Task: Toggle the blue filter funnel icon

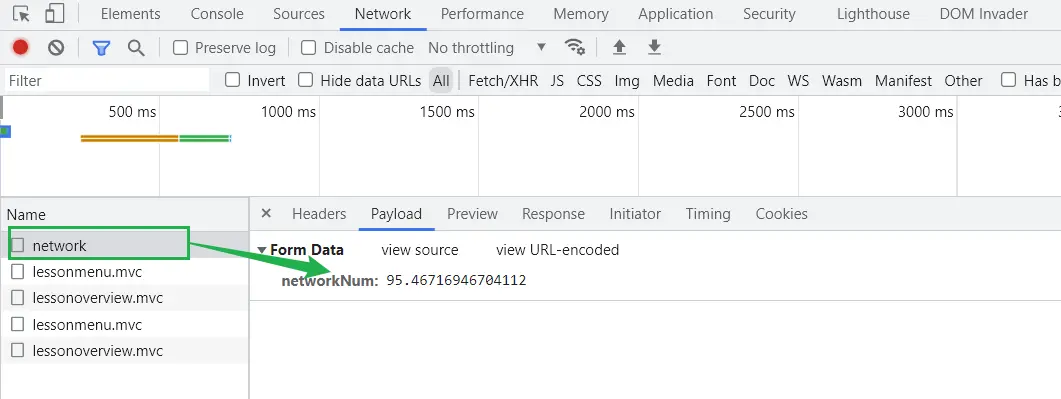Action: point(101,48)
